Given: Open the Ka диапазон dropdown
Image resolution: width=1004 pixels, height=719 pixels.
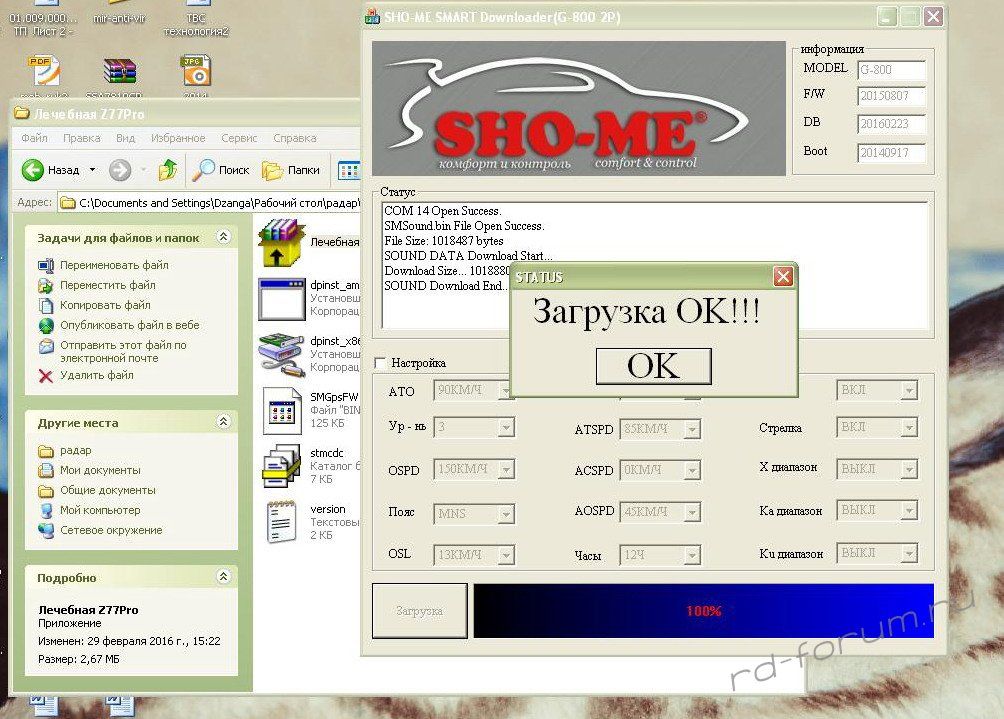Looking at the screenshot, I should pos(909,511).
